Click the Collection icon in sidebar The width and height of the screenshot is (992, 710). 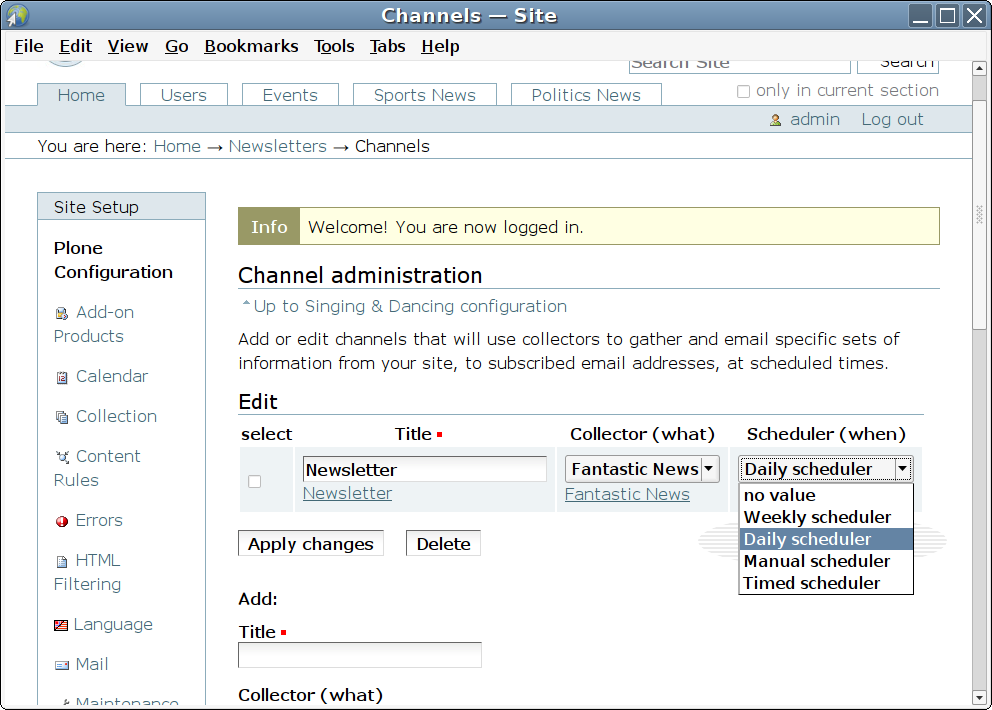point(62,417)
